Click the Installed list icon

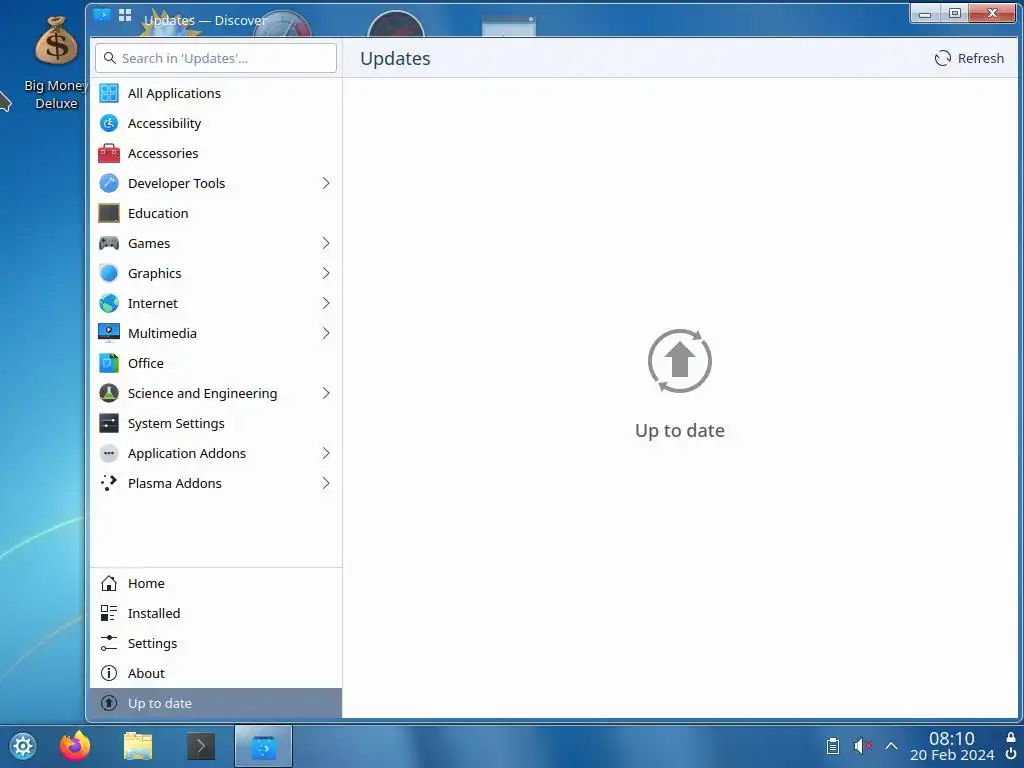pyautogui.click(x=109, y=613)
